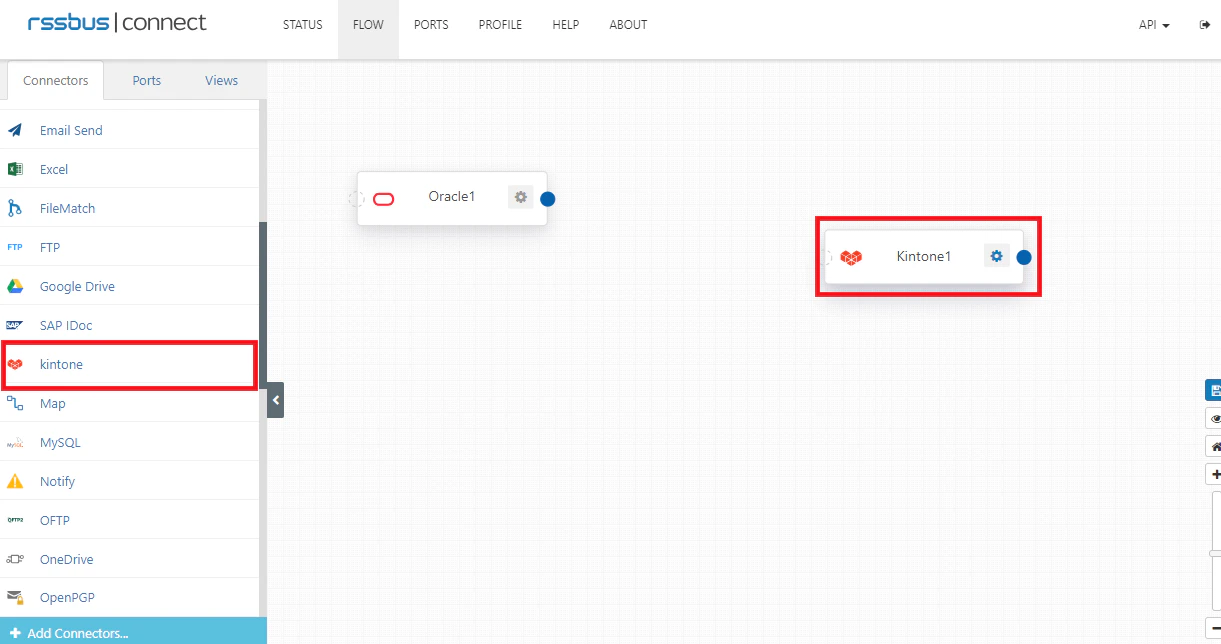Select the Email Send connector label
The height and width of the screenshot is (644, 1221).
coord(71,130)
